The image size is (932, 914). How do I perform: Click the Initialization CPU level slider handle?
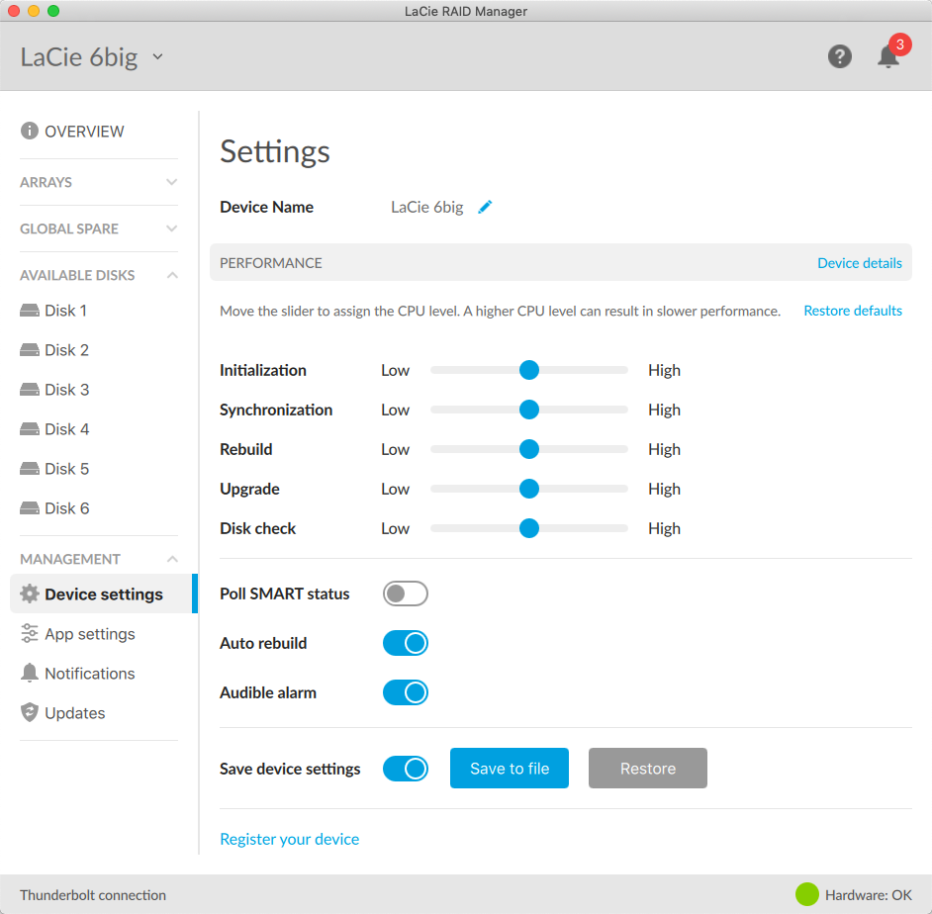[529, 370]
